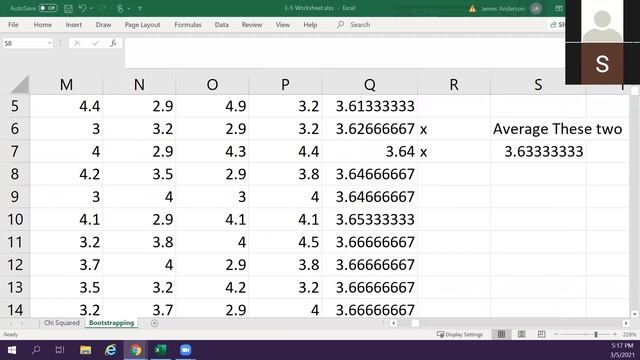Select row 10 header
This screenshot has height=360, width=640.
point(15,220)
